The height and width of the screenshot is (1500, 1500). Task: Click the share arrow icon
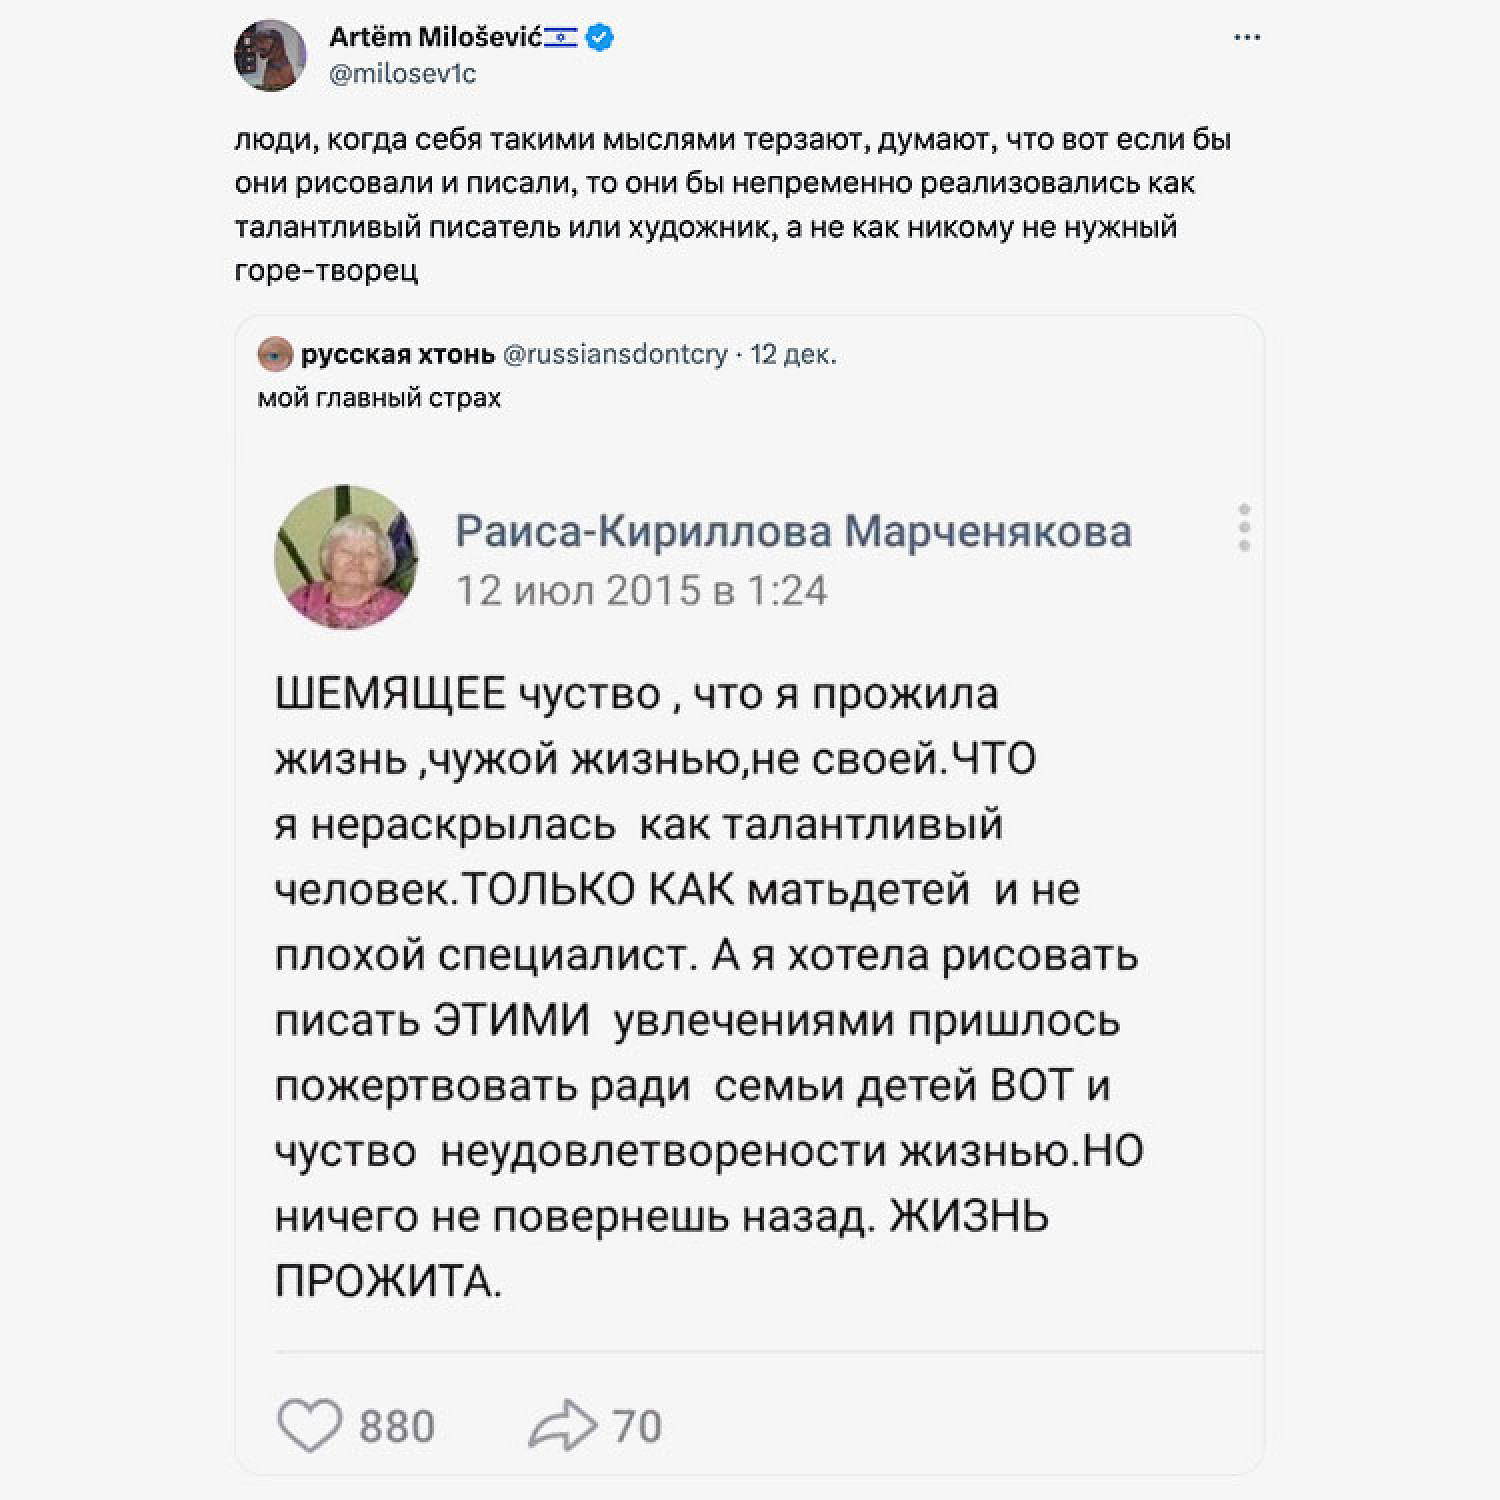562,1425
